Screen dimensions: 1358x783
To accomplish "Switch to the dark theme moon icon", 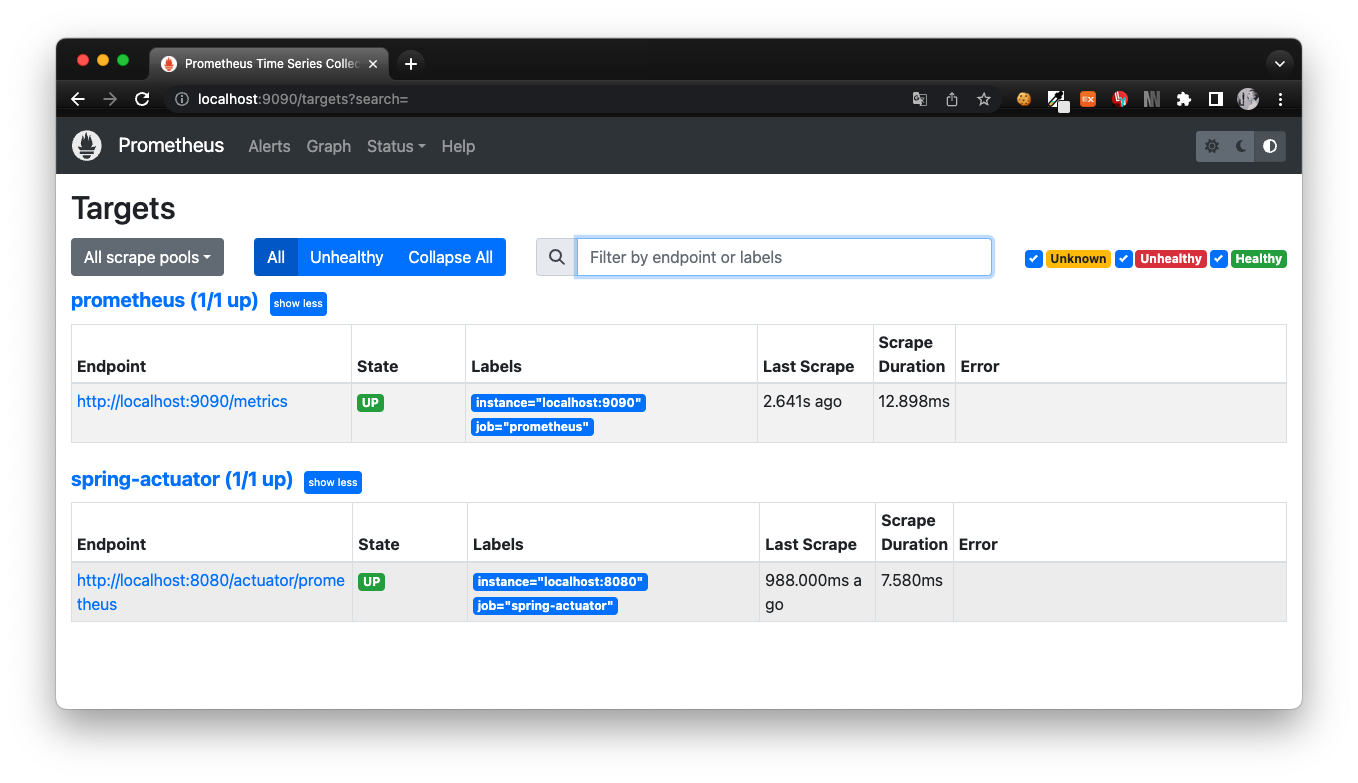I will pyautogui.click(x=1241, y=146).
